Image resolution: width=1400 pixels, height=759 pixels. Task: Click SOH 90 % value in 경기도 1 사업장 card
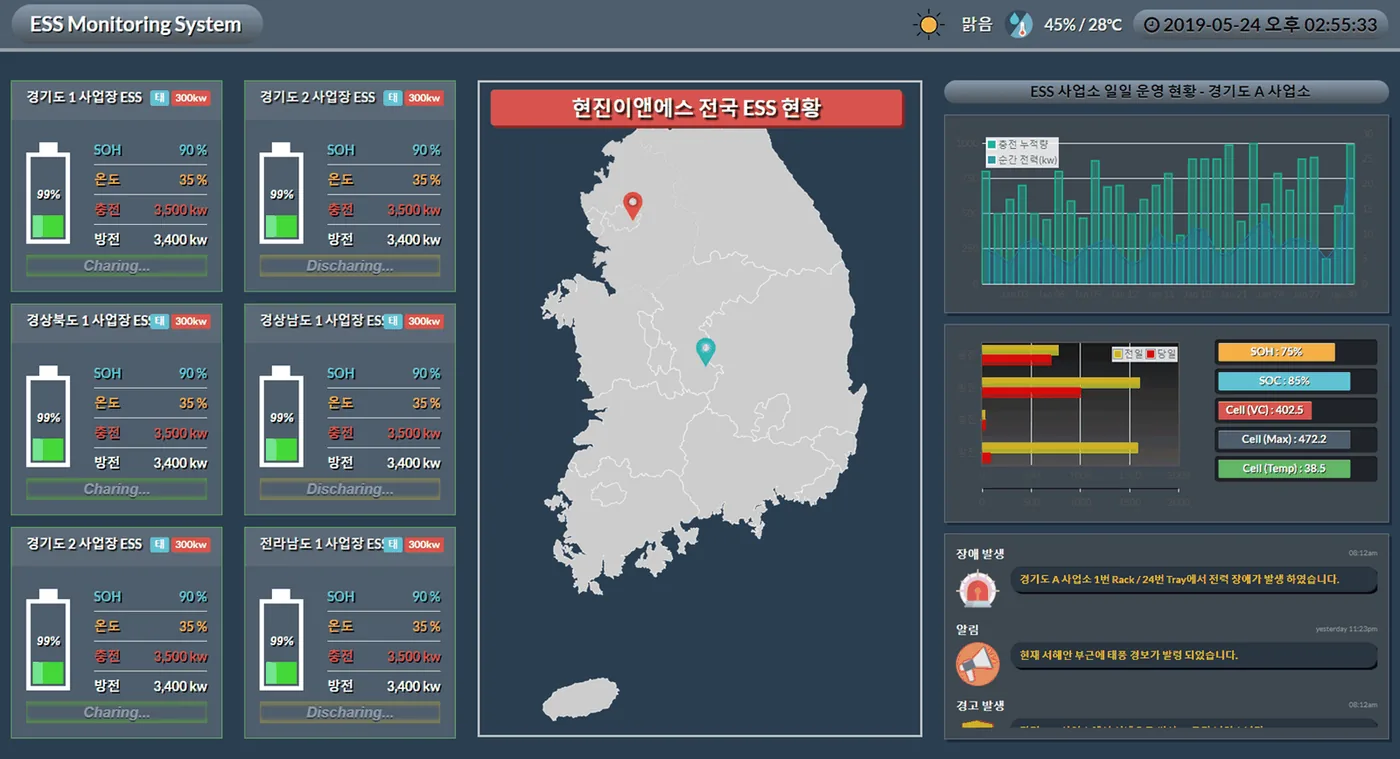[x=193, y=150]
